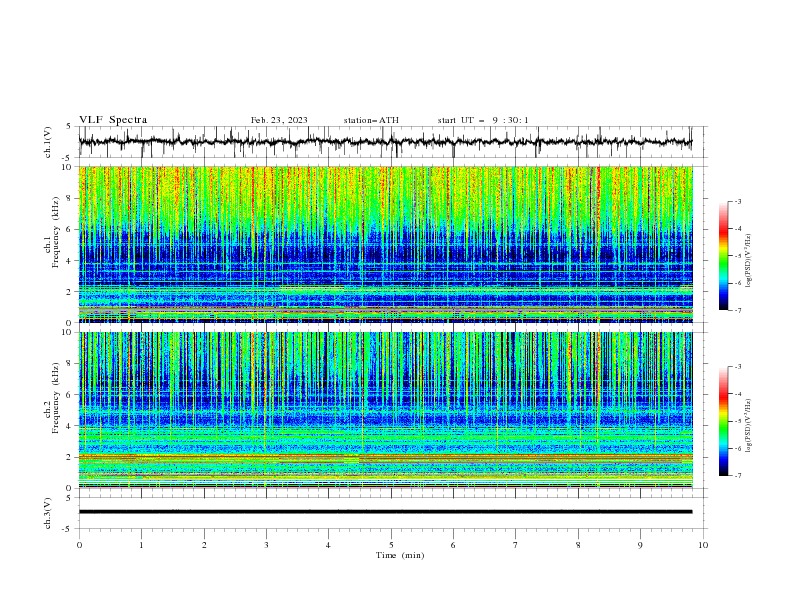Click the ch.2 spectrogram panel
The height and width of the screenshot is (612, 792).
(385, 410)
